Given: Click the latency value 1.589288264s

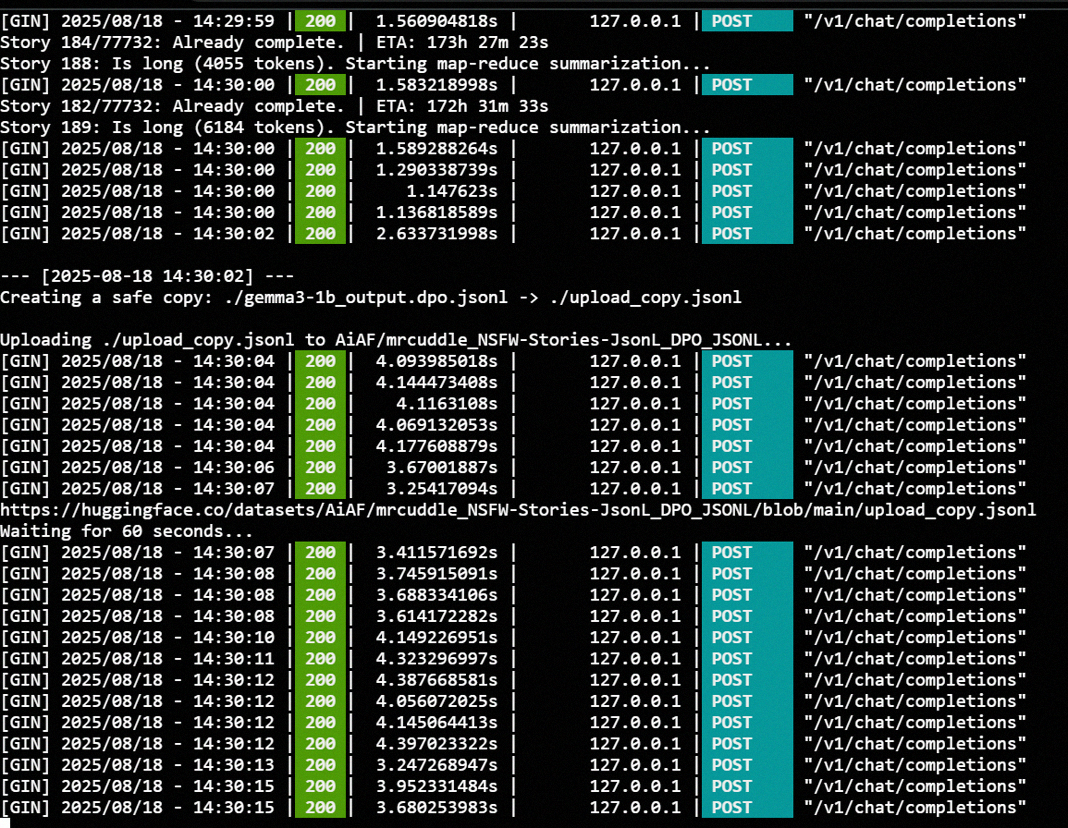Looking at the screenshot, I should pos(437,148).
